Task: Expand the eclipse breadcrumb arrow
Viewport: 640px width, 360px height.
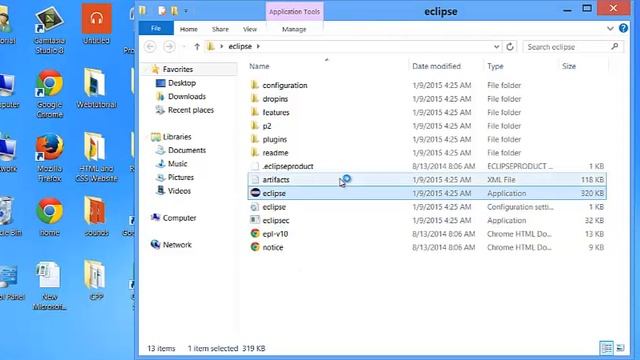Action: [258, 47]
